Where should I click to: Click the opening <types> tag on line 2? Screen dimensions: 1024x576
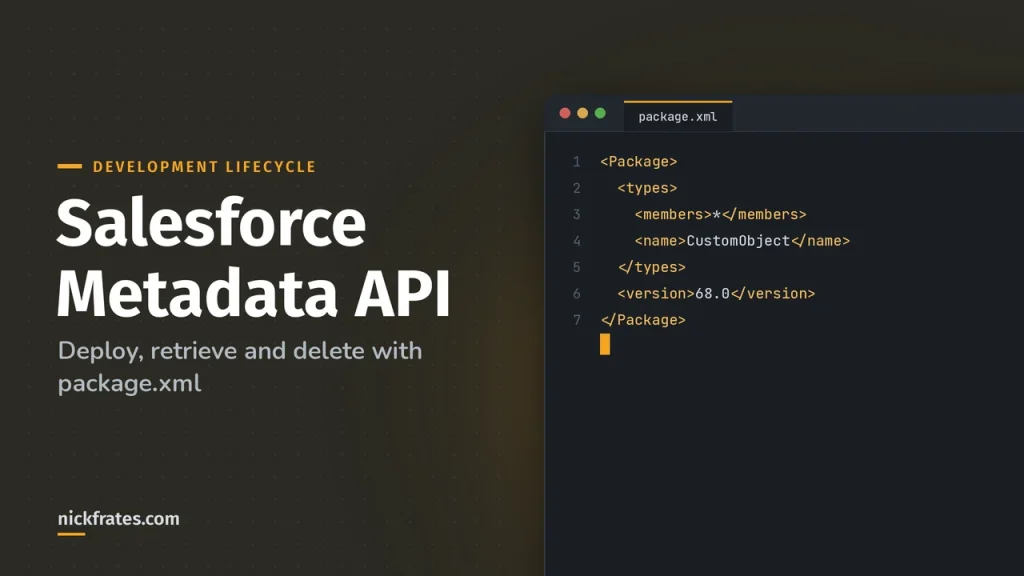point(647,188)
